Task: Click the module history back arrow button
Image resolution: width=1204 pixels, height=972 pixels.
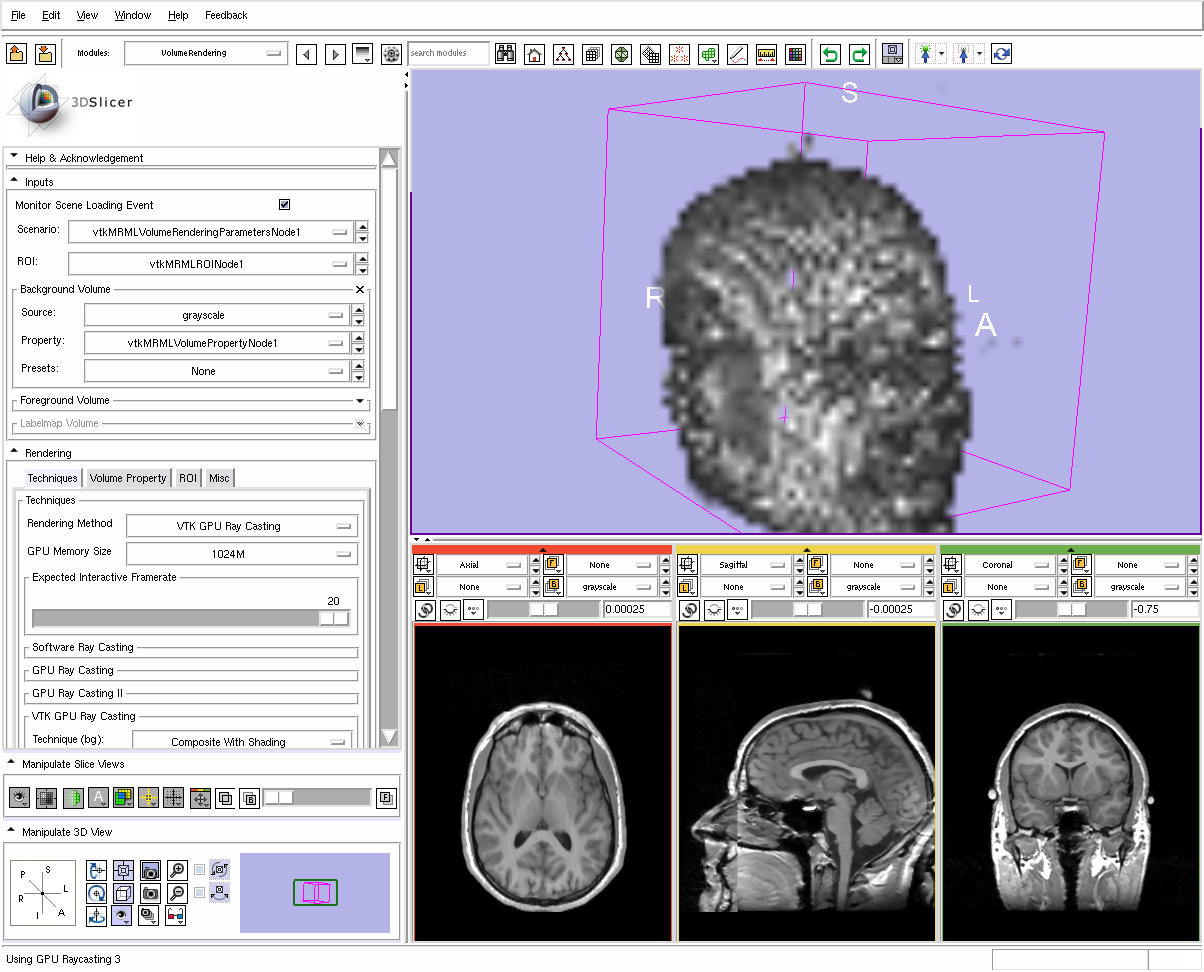Action: [307, 54]
